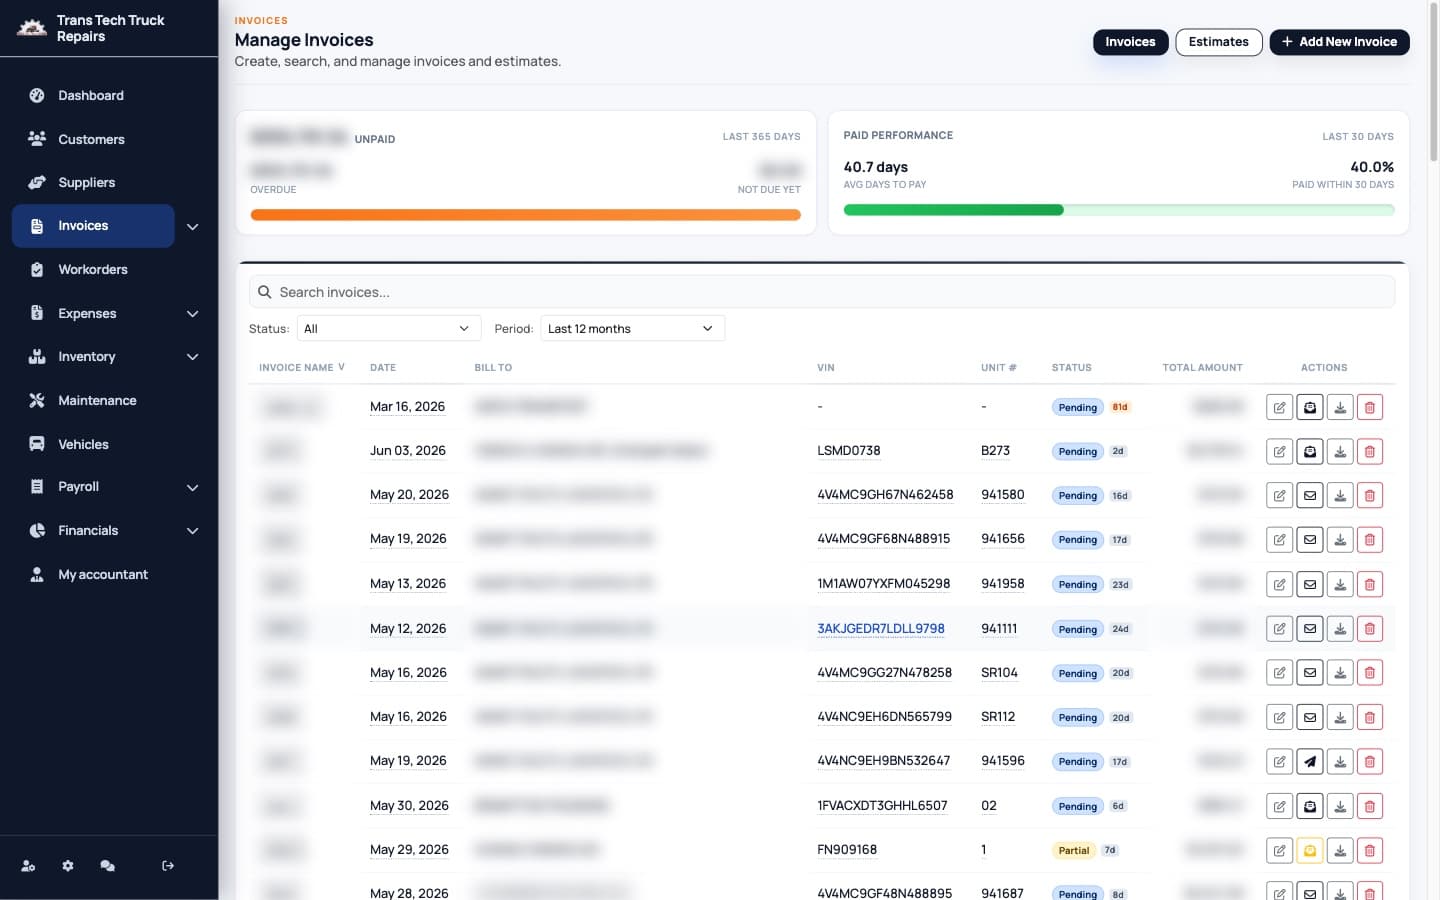
Task: Click in the Search invoices field
Action: pos(821,292)
